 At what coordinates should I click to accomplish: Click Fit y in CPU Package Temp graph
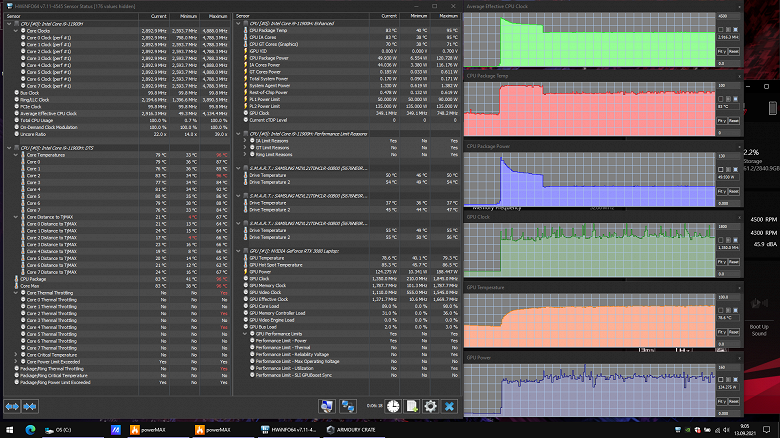pos(722,121)
